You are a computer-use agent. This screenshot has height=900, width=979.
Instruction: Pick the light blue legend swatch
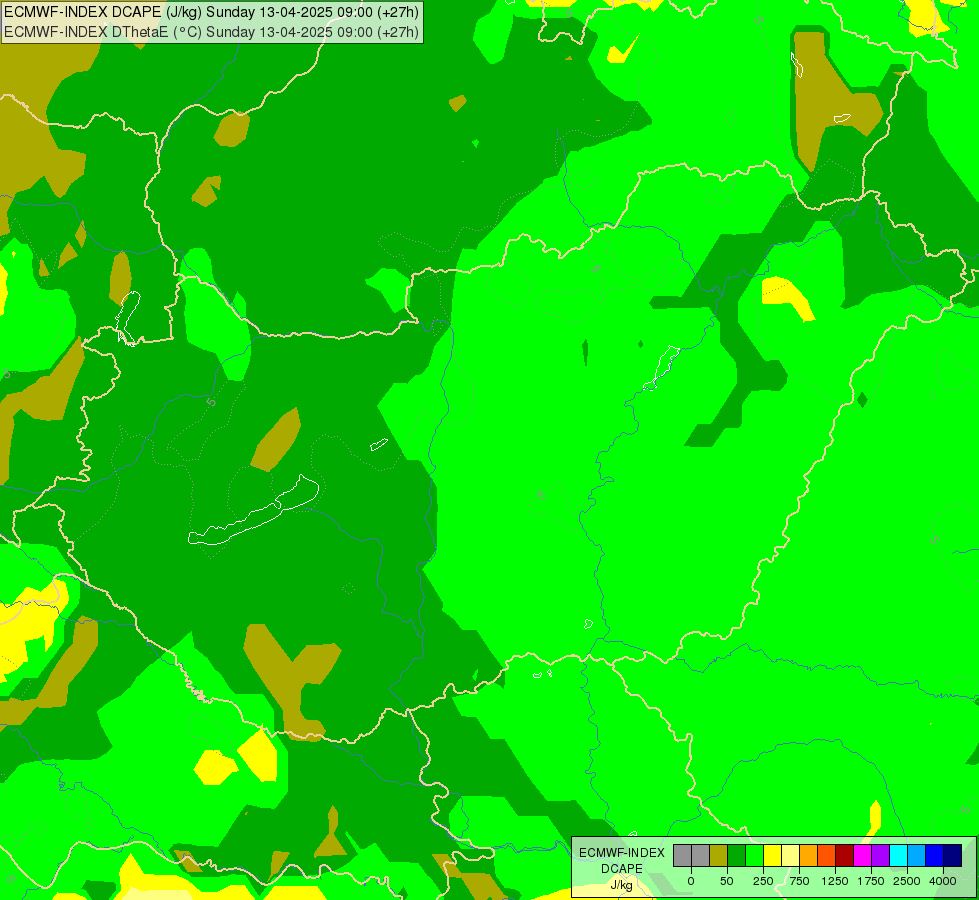pos(917,856)
